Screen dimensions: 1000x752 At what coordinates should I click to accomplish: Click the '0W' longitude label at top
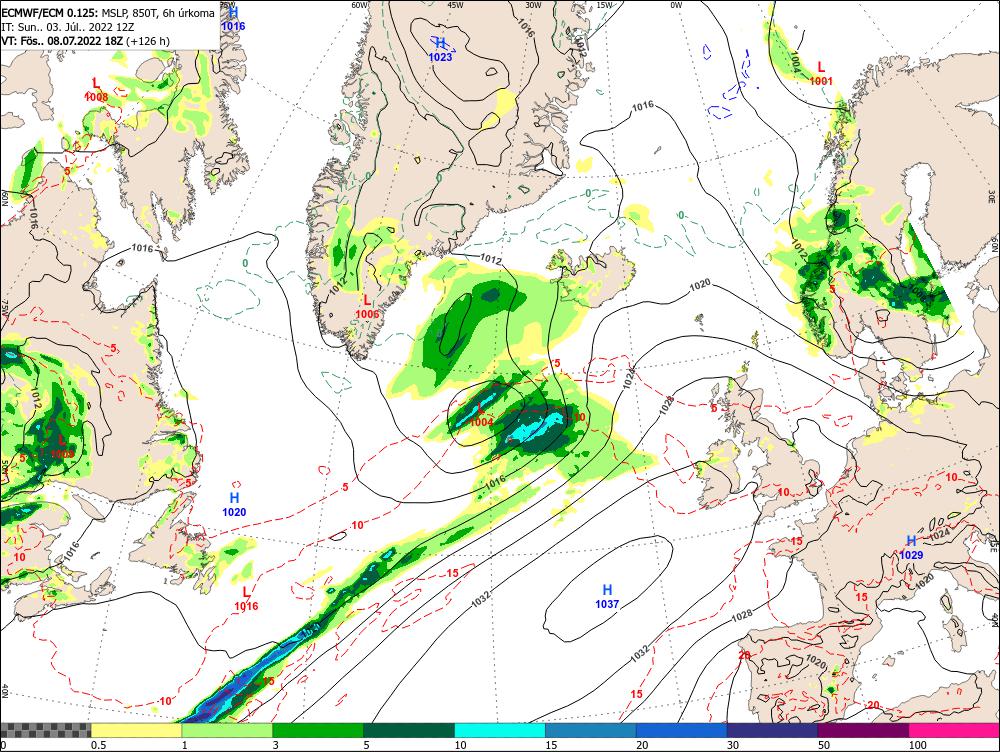click(676, 4)
